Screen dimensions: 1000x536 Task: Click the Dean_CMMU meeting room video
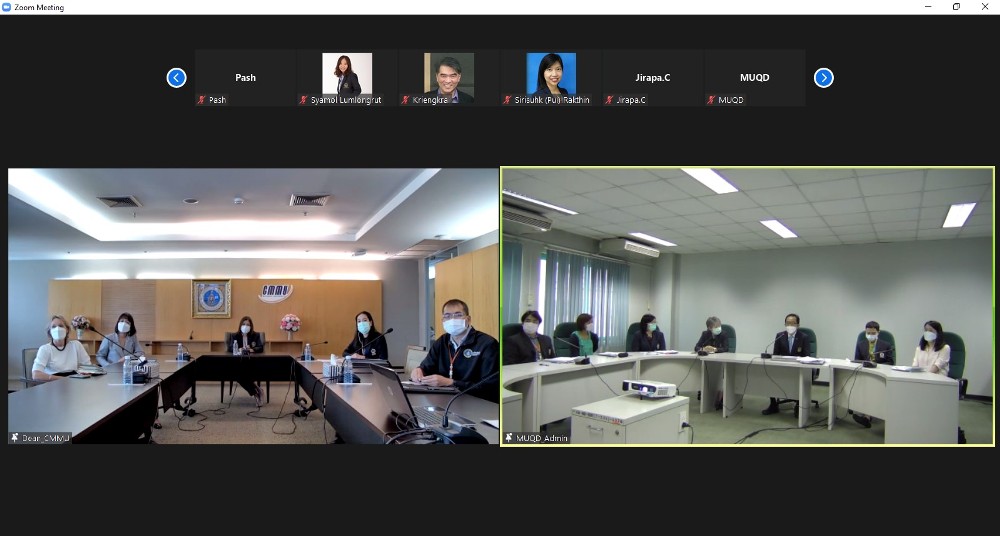pyautogui.click(x=253, y=306)
